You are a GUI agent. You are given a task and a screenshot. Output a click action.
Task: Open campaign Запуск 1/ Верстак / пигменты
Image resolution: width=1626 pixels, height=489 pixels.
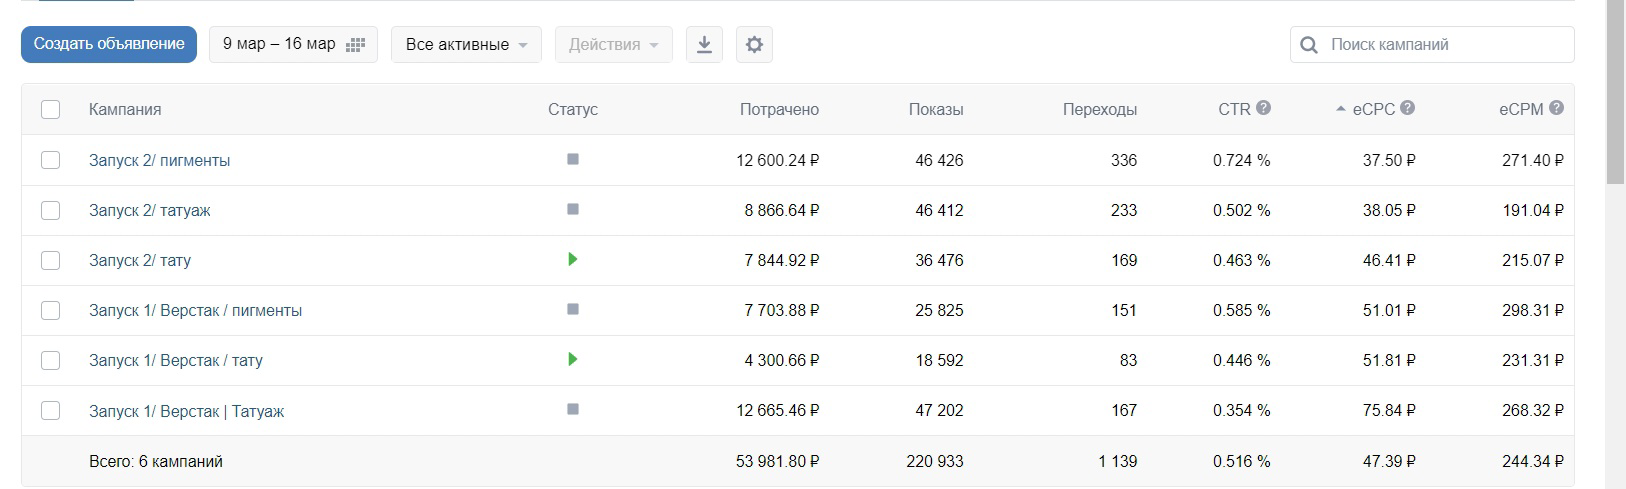tap(195, 310)
